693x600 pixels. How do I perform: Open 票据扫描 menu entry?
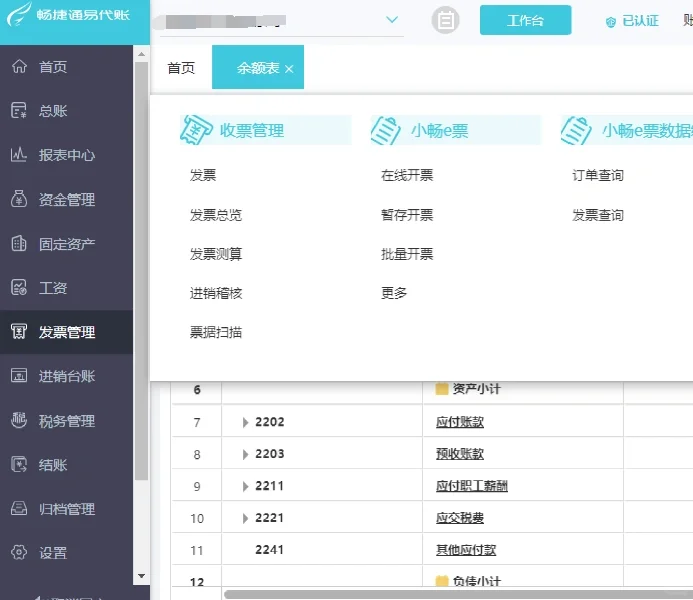(216, 332)
